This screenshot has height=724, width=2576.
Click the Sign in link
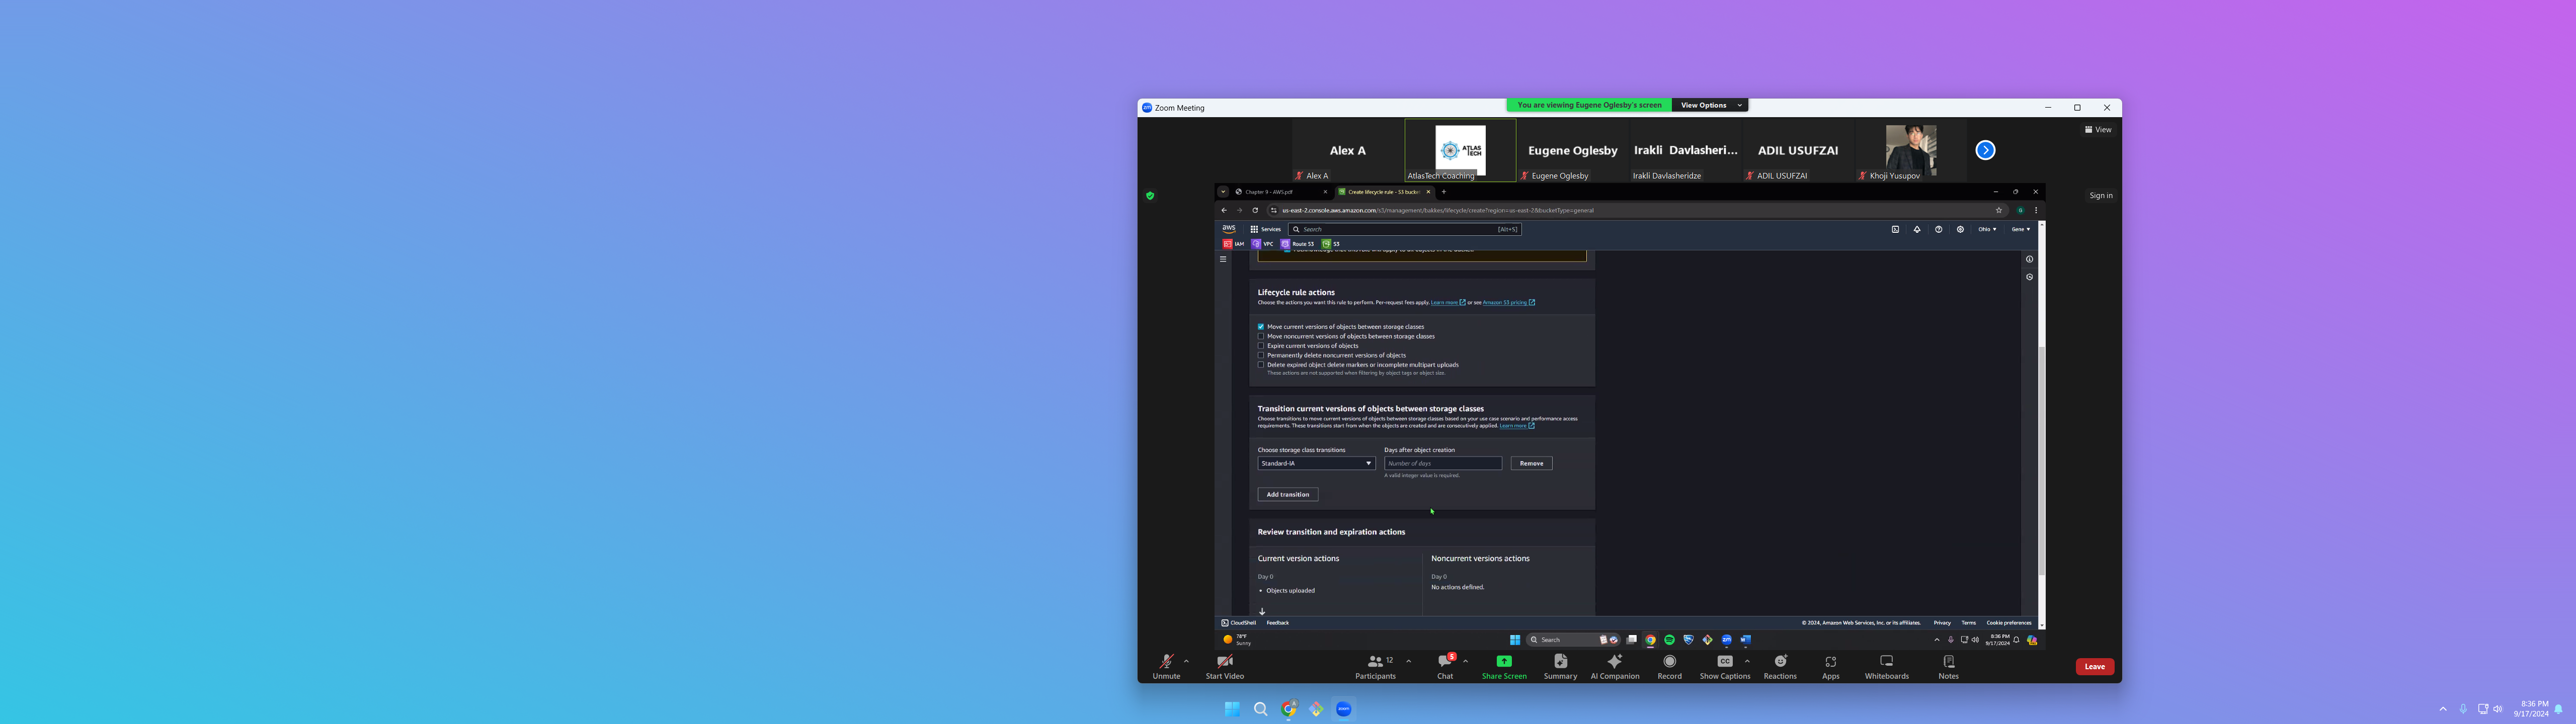point(2101,196)
